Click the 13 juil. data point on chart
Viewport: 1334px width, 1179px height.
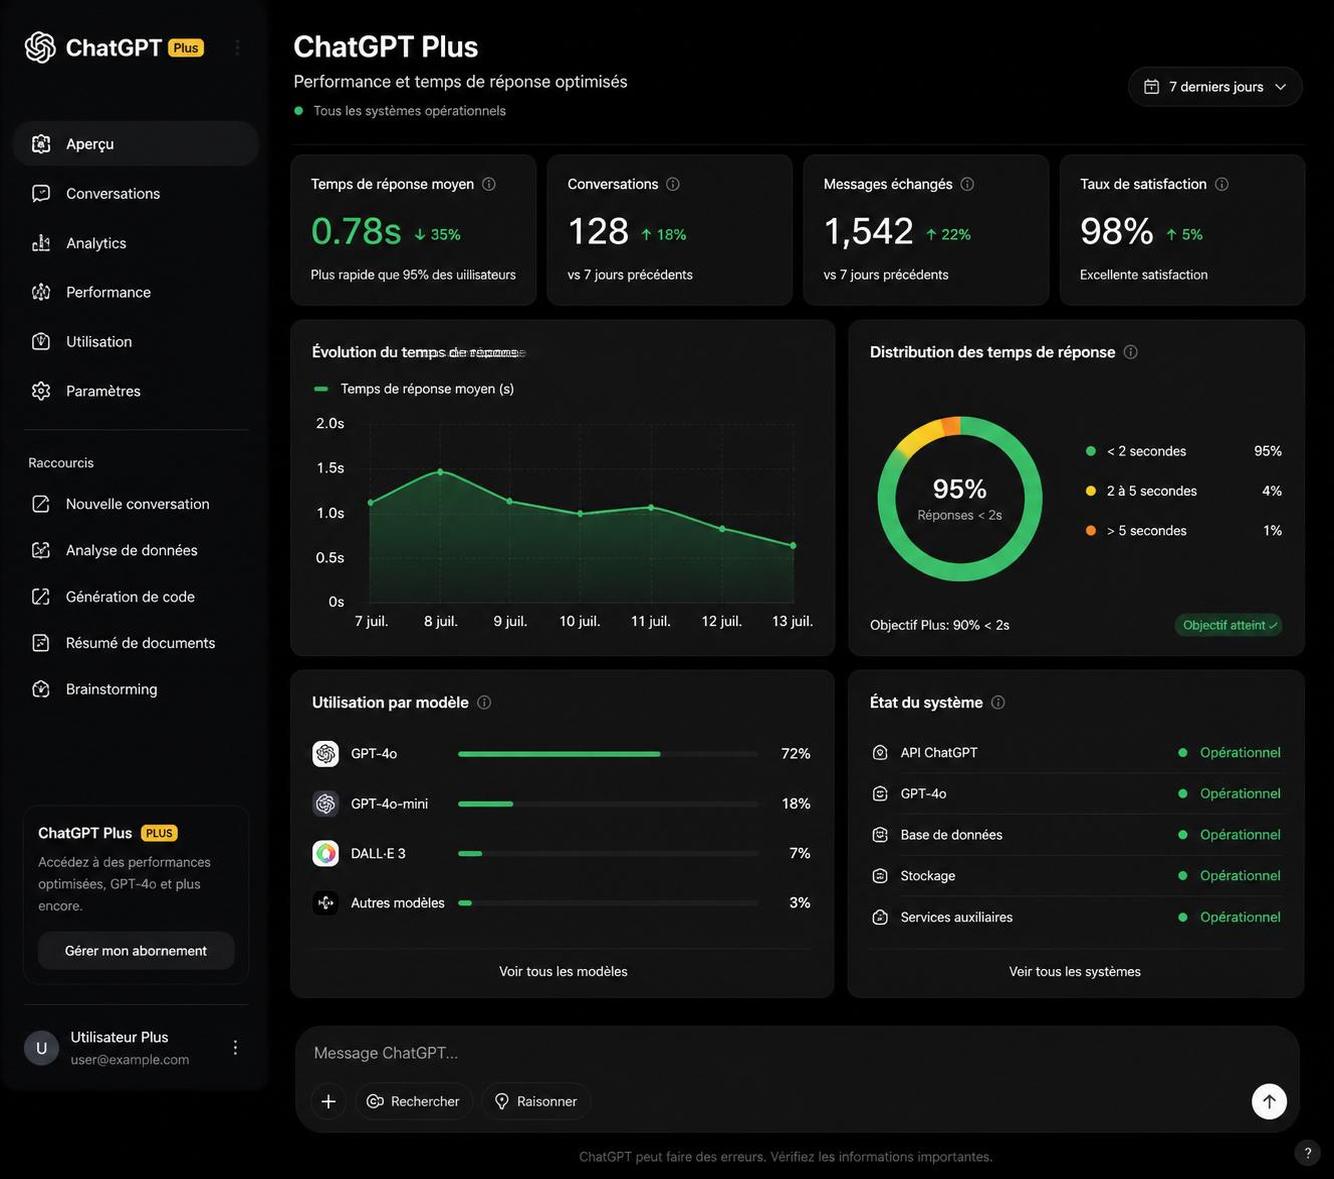pyautogui.click(x=793, y=545)
